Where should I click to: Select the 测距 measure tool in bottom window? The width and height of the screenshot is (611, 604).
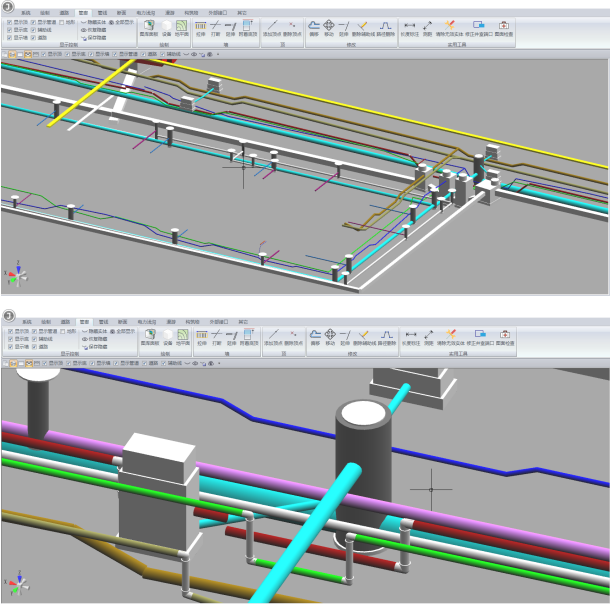[429, 337]
